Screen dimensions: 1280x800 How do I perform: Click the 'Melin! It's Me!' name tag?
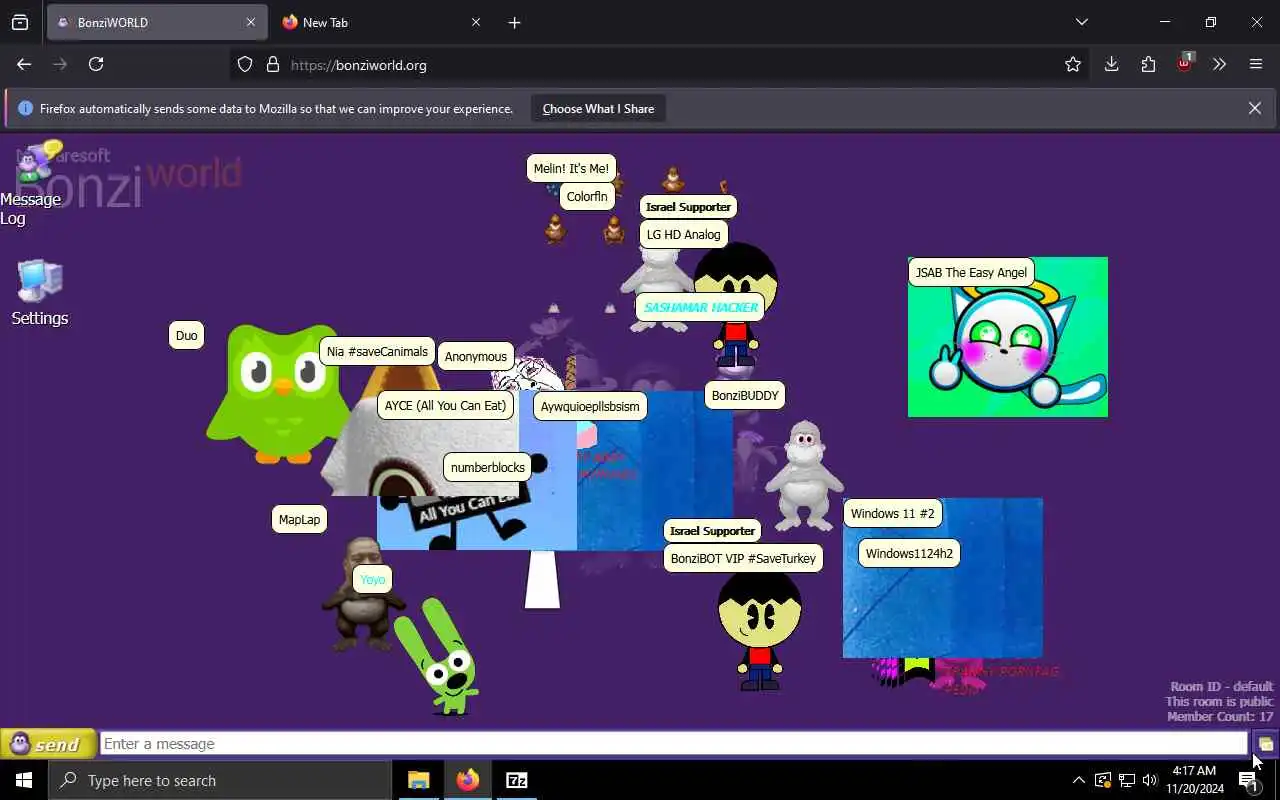571,169
